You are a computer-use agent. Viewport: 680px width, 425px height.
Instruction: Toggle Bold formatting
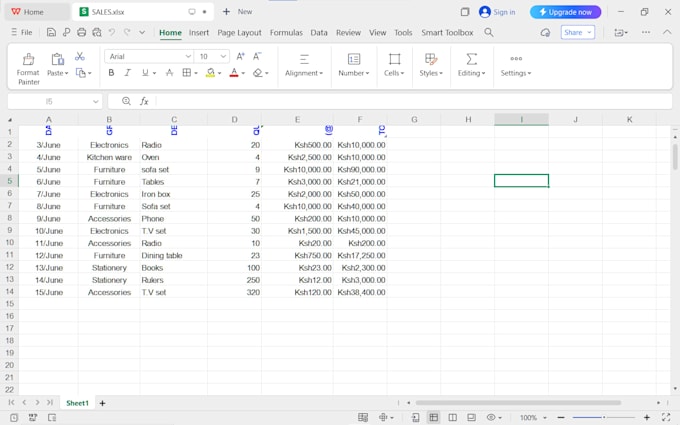111,73
